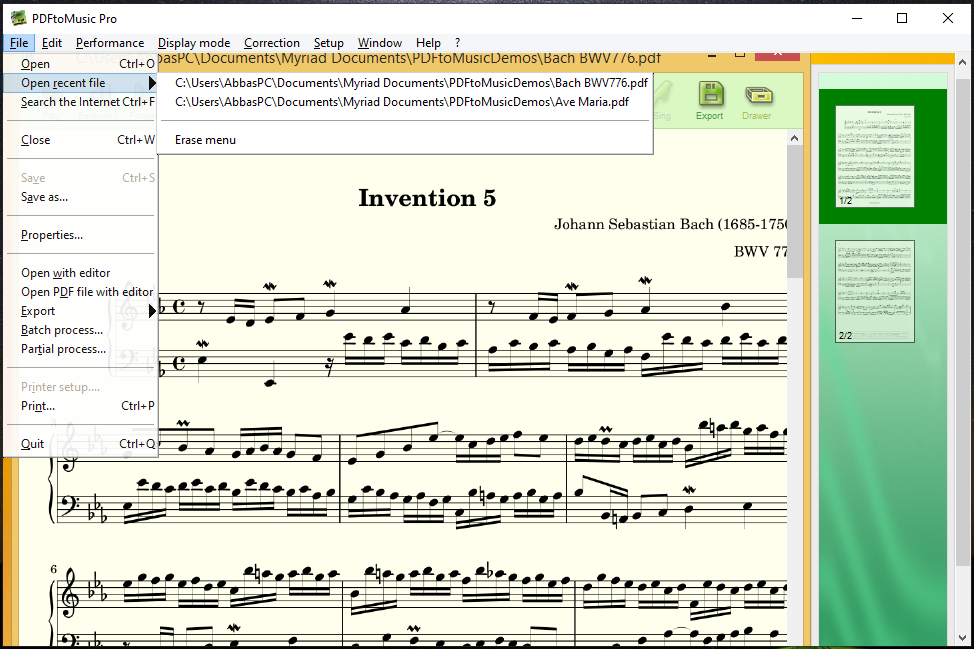Choose Open with editor
The image size is (974, 649).
(81, 273)
